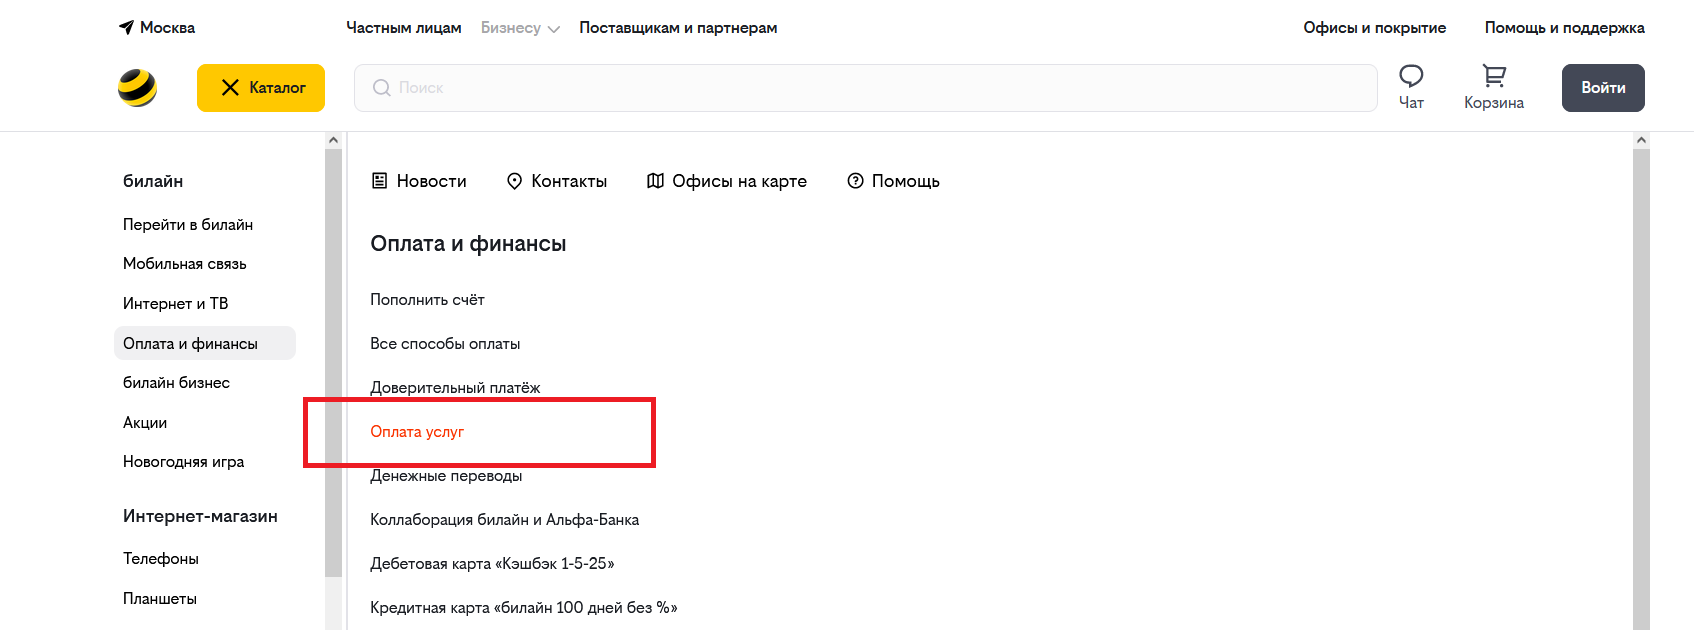Close the catalog with the Каталог button
This screenshot has width=1694, height=630.
[261, 88]
